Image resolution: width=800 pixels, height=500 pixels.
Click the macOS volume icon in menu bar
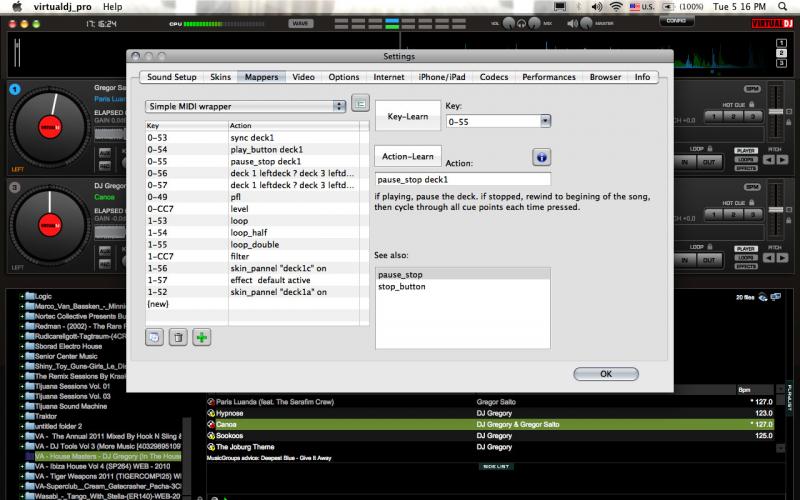click(x=596, y=7)
